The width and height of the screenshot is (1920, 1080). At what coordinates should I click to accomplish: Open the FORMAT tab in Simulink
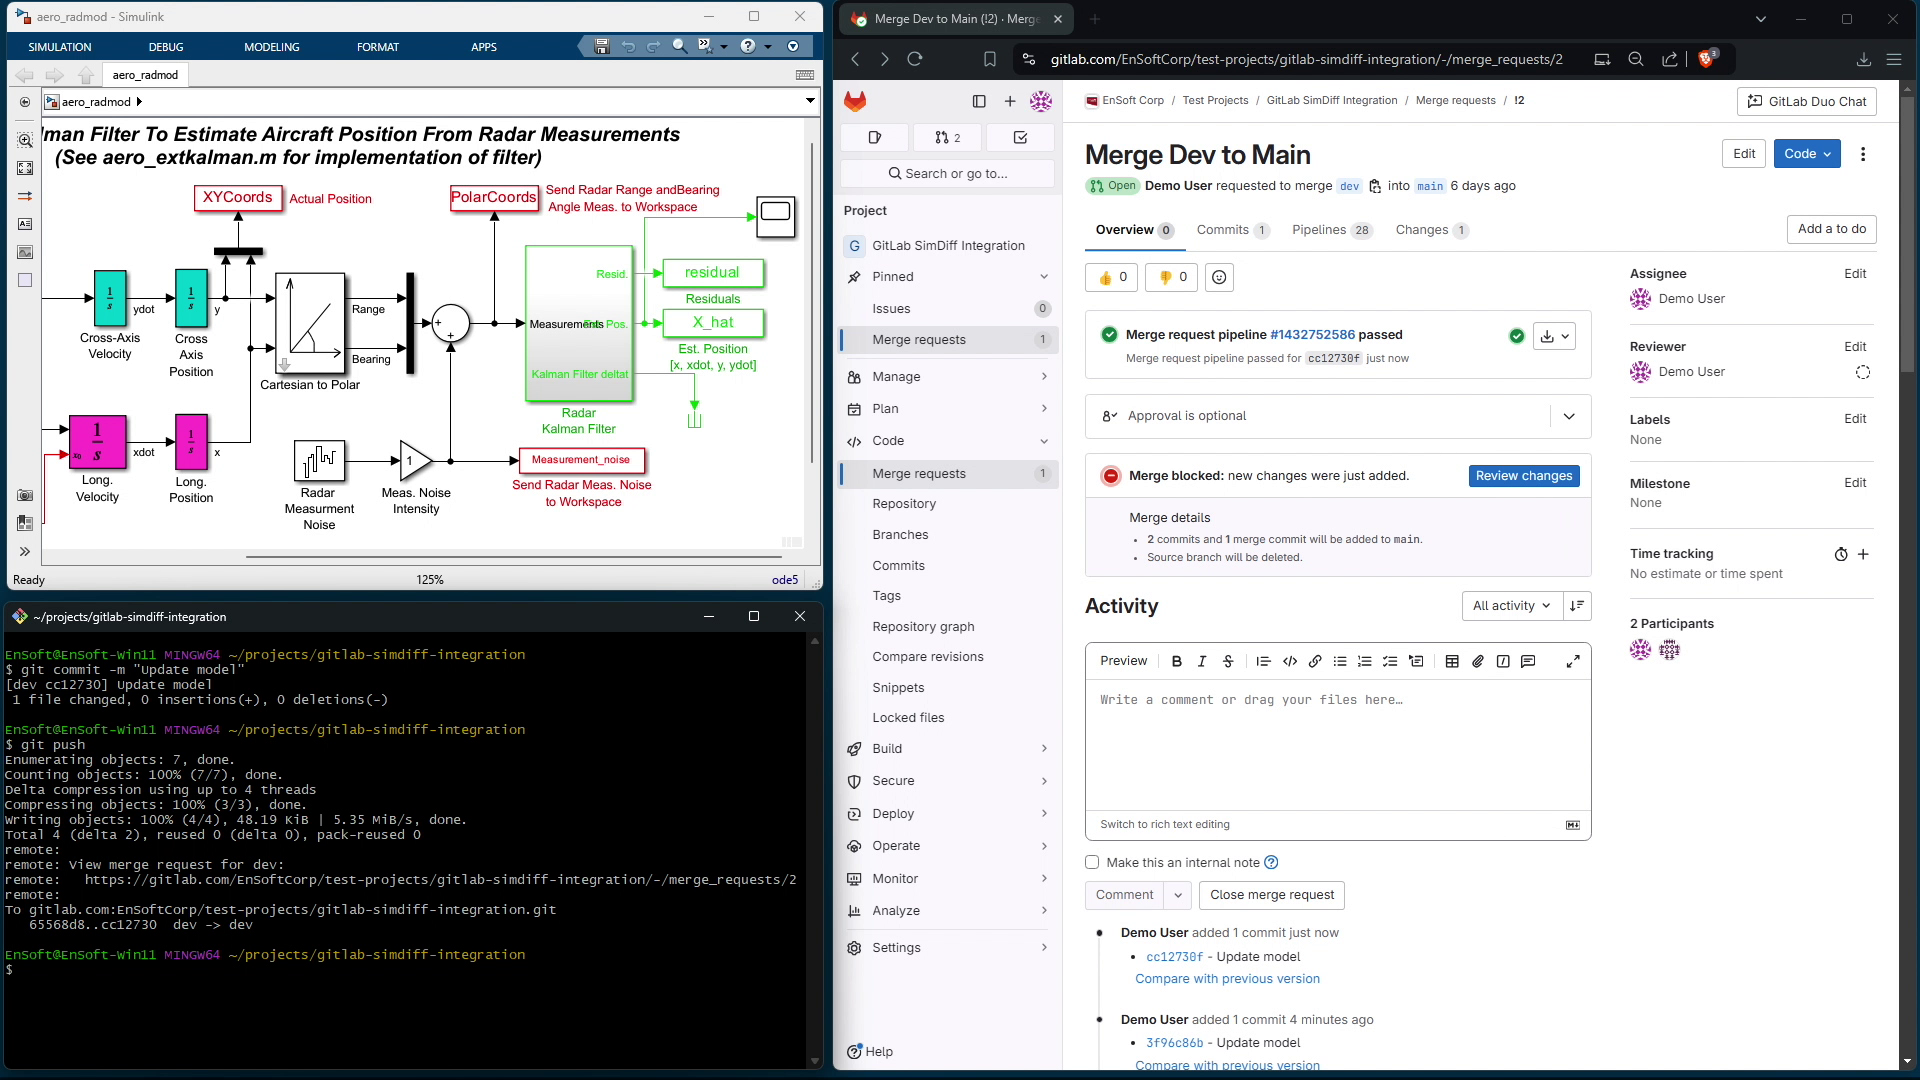378,47
